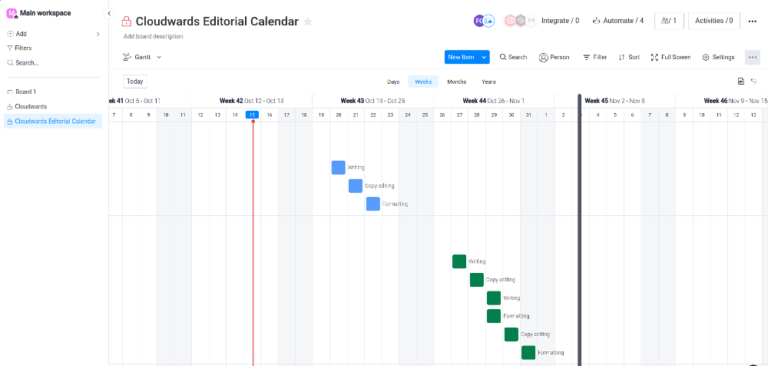
Task: Expand the New Item dropdown arrow
Action: (x=484, y=57)
